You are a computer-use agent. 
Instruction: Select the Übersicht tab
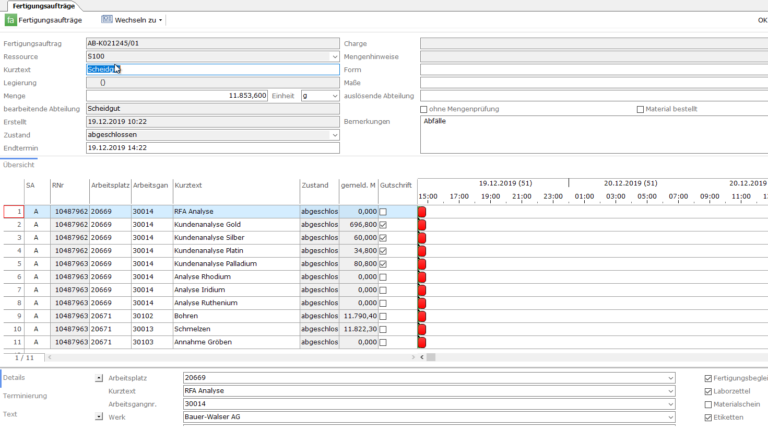click(19, 165)
